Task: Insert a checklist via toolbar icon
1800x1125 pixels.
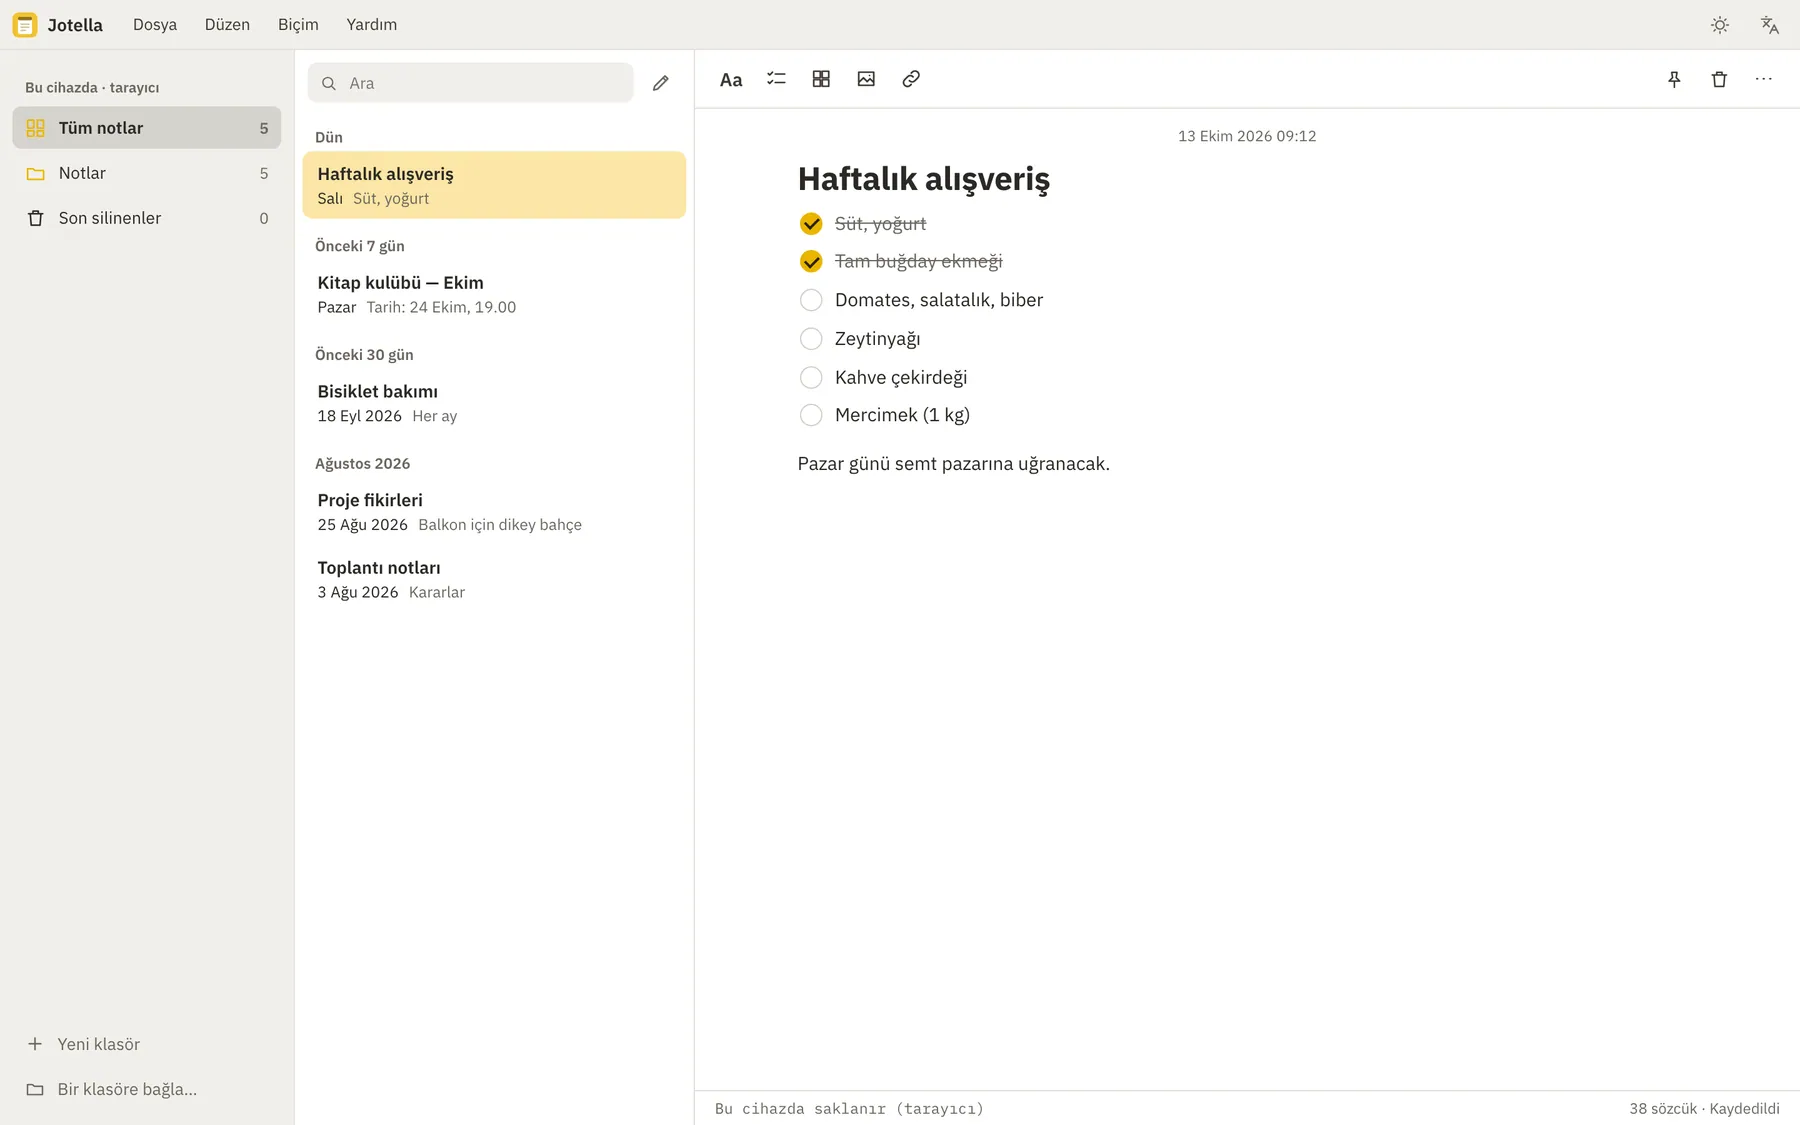Action: click(x=776, y=79)
